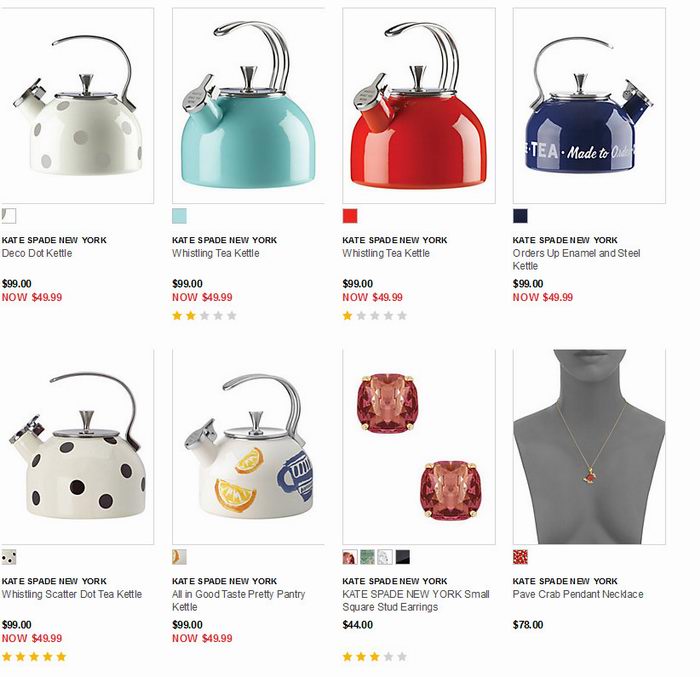
Task: Open the Deco Dot Kettle title link
Action: pyautogui.click(x=37, y=253)
